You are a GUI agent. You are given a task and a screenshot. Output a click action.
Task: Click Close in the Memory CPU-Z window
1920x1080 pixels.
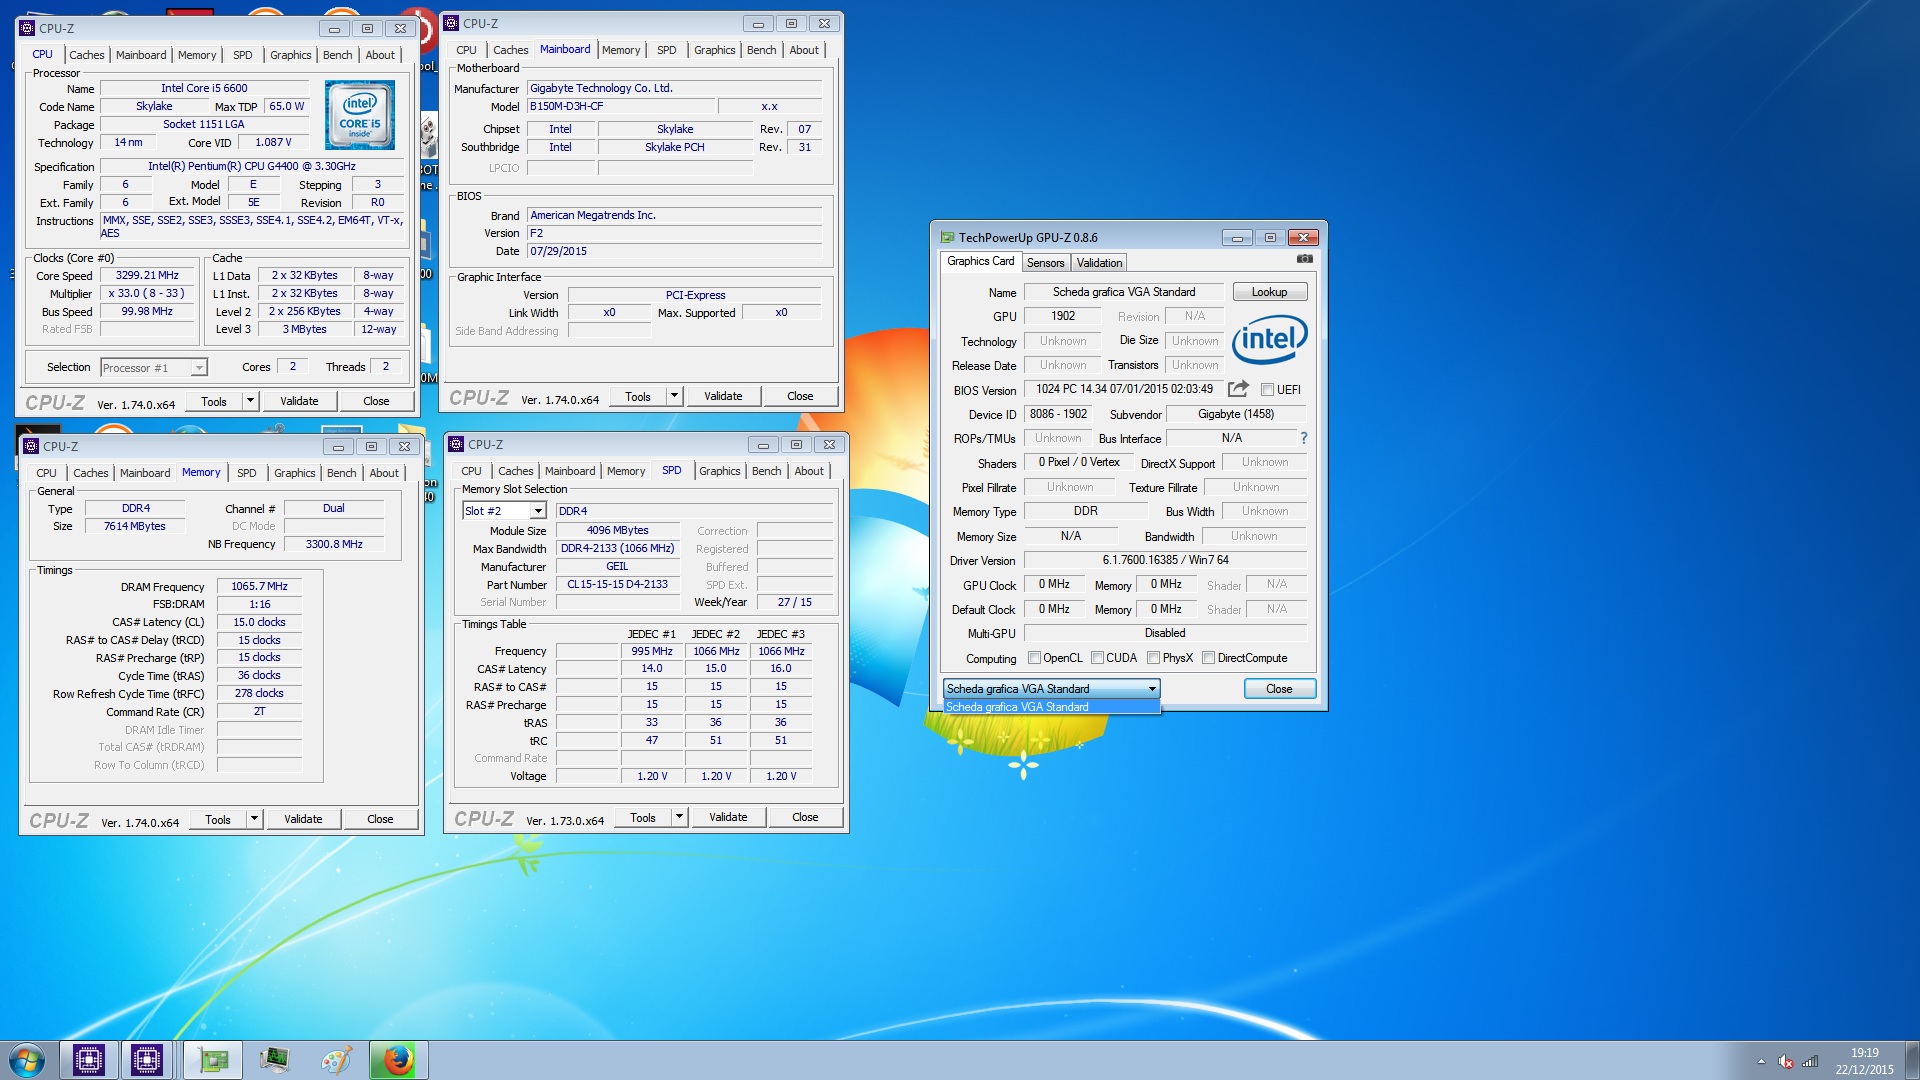[380, 819]
